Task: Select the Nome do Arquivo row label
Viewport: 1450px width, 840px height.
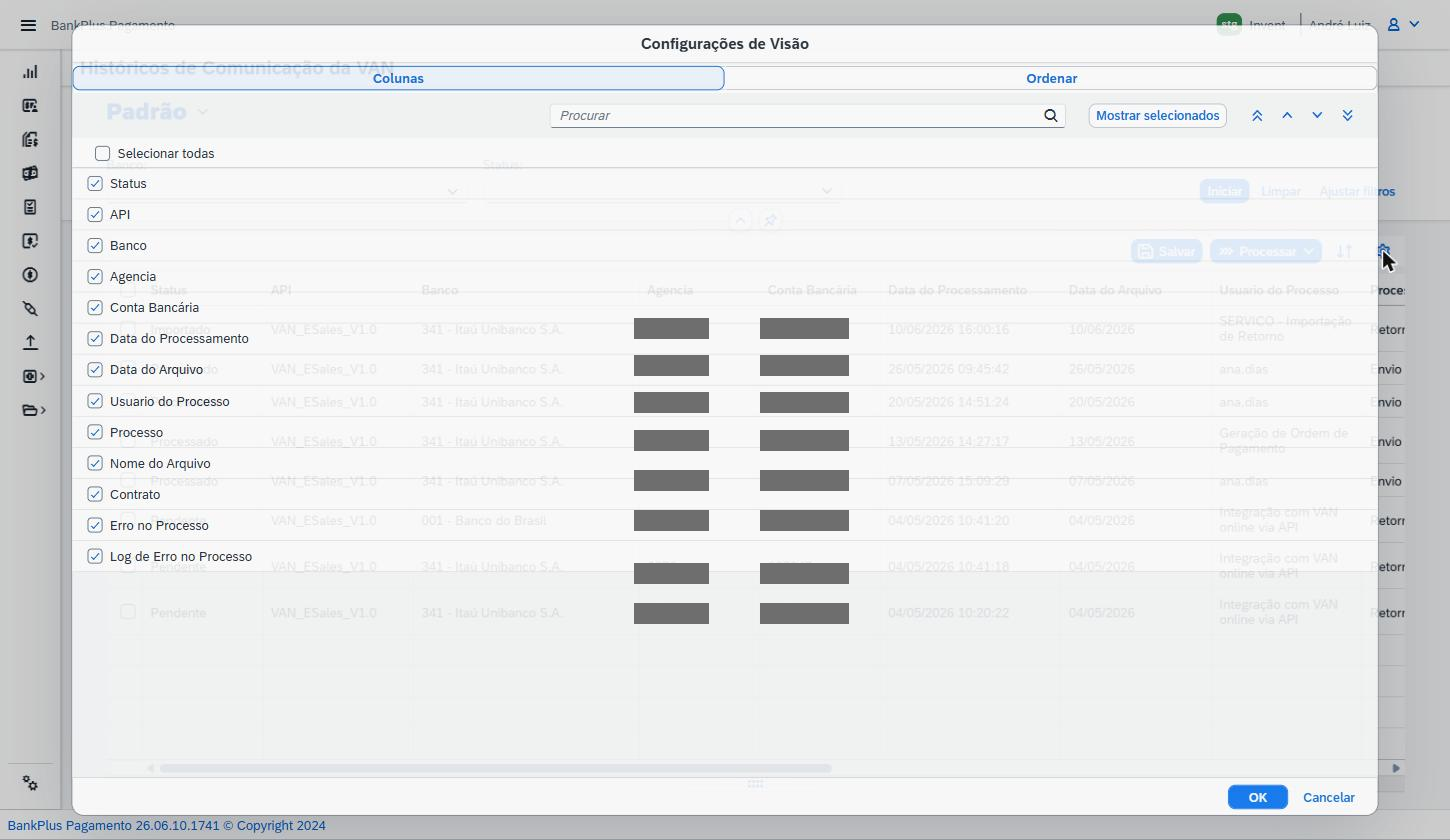Action: (x=160, y=464)
